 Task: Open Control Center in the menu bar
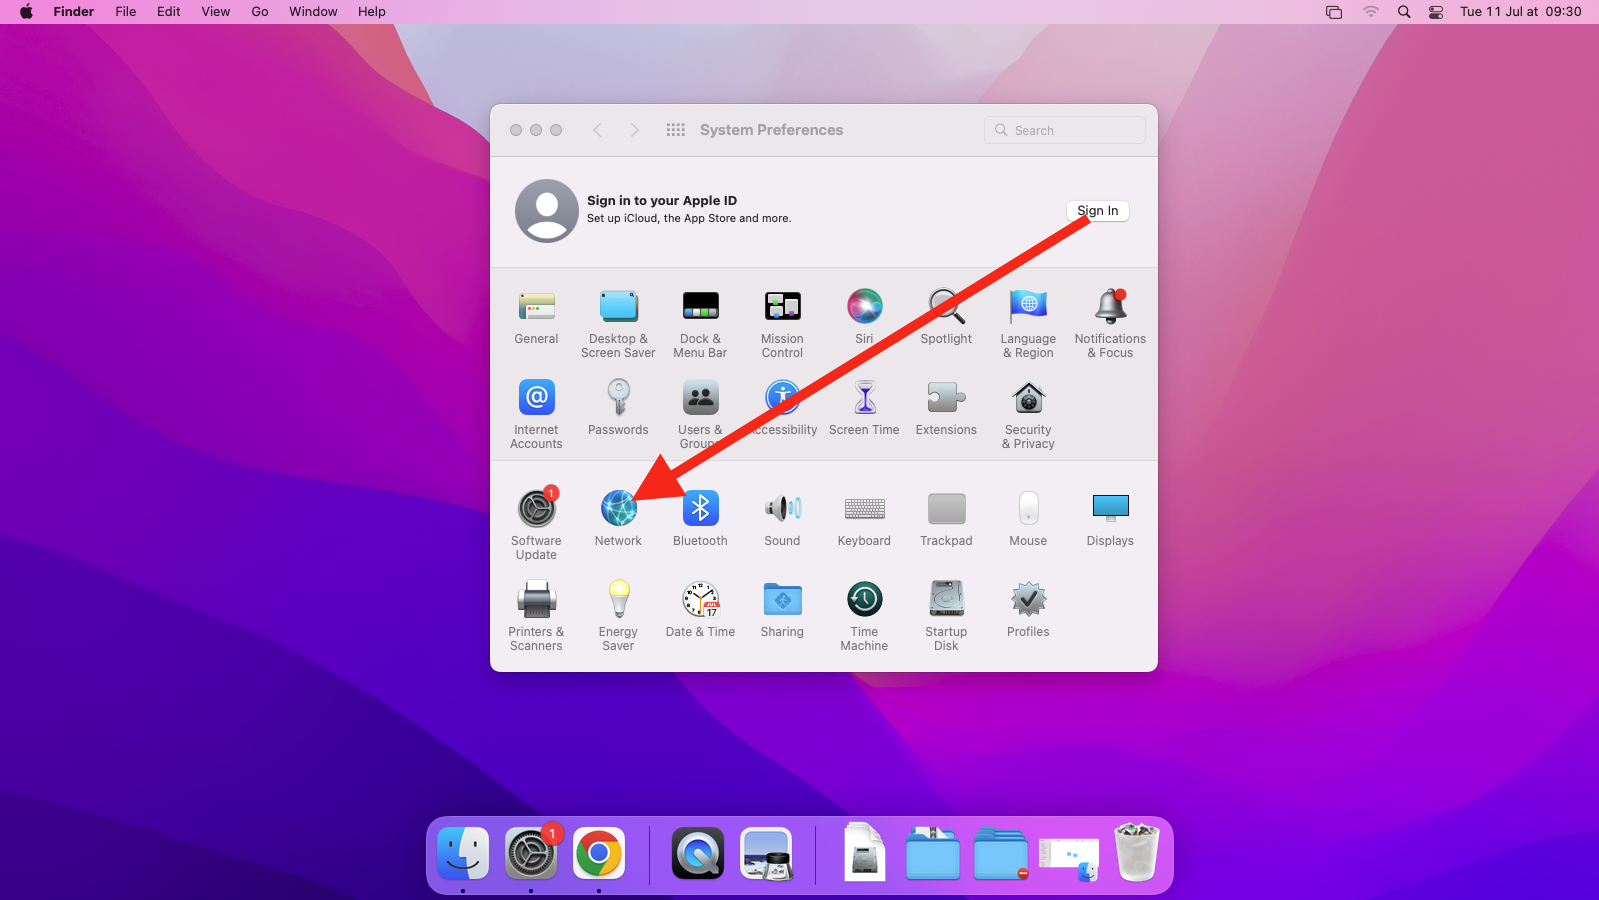click(1436, 12)
